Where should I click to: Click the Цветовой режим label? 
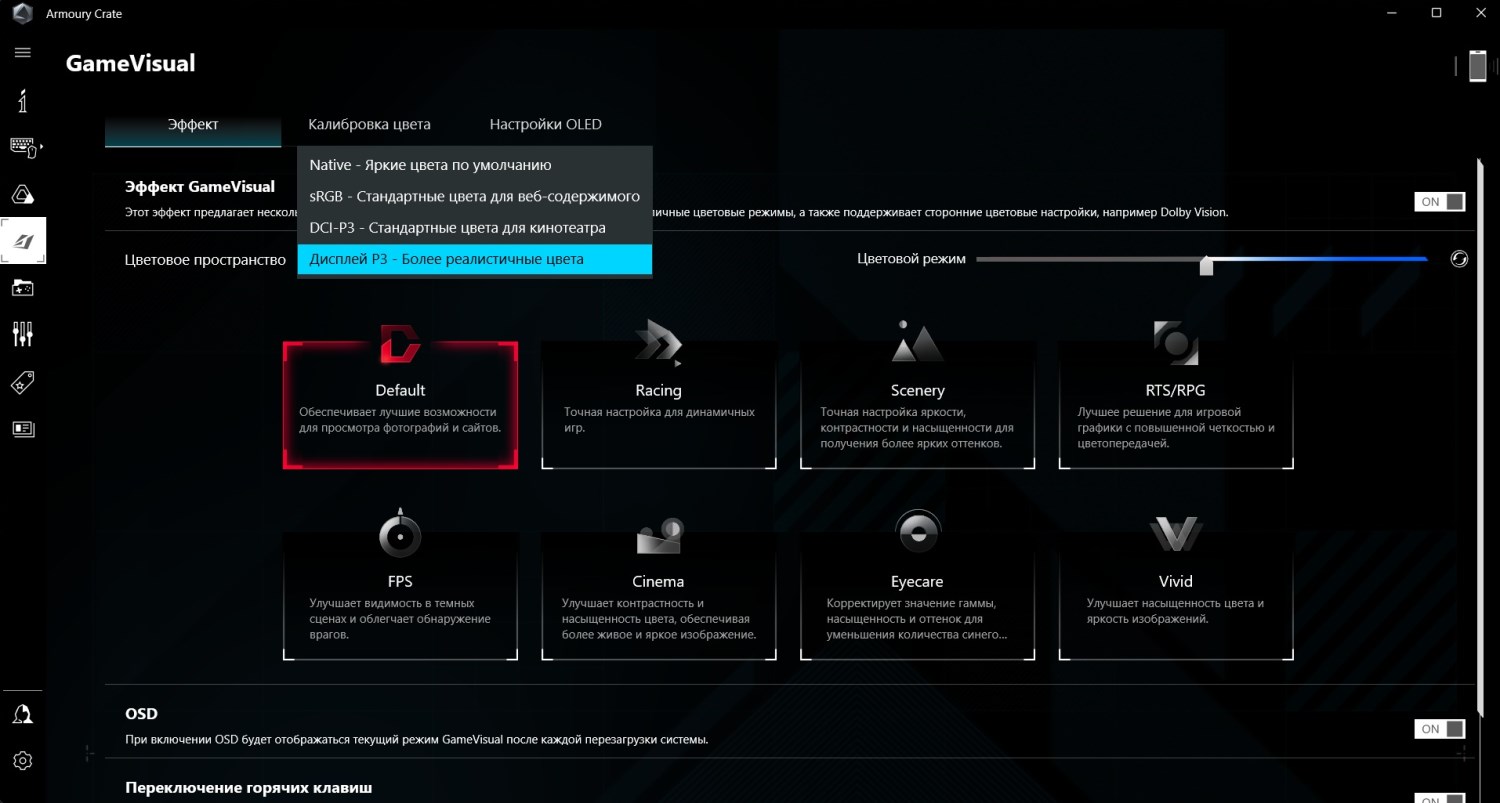(x=911, y=259)
